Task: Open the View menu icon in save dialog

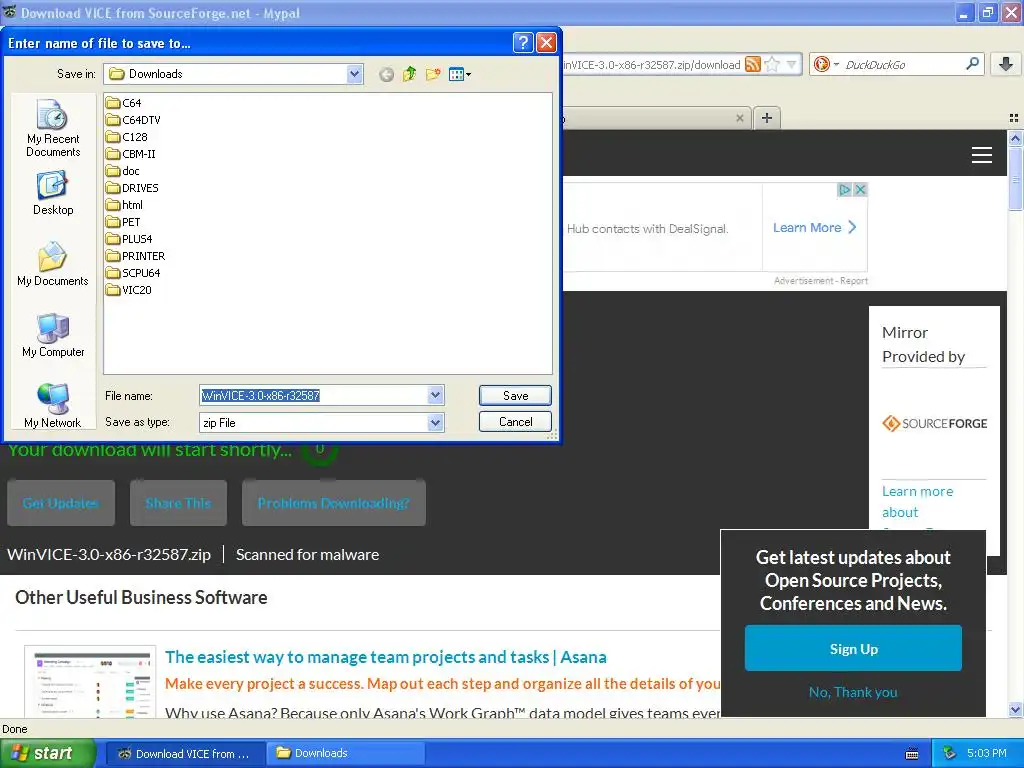Action: 460,74
